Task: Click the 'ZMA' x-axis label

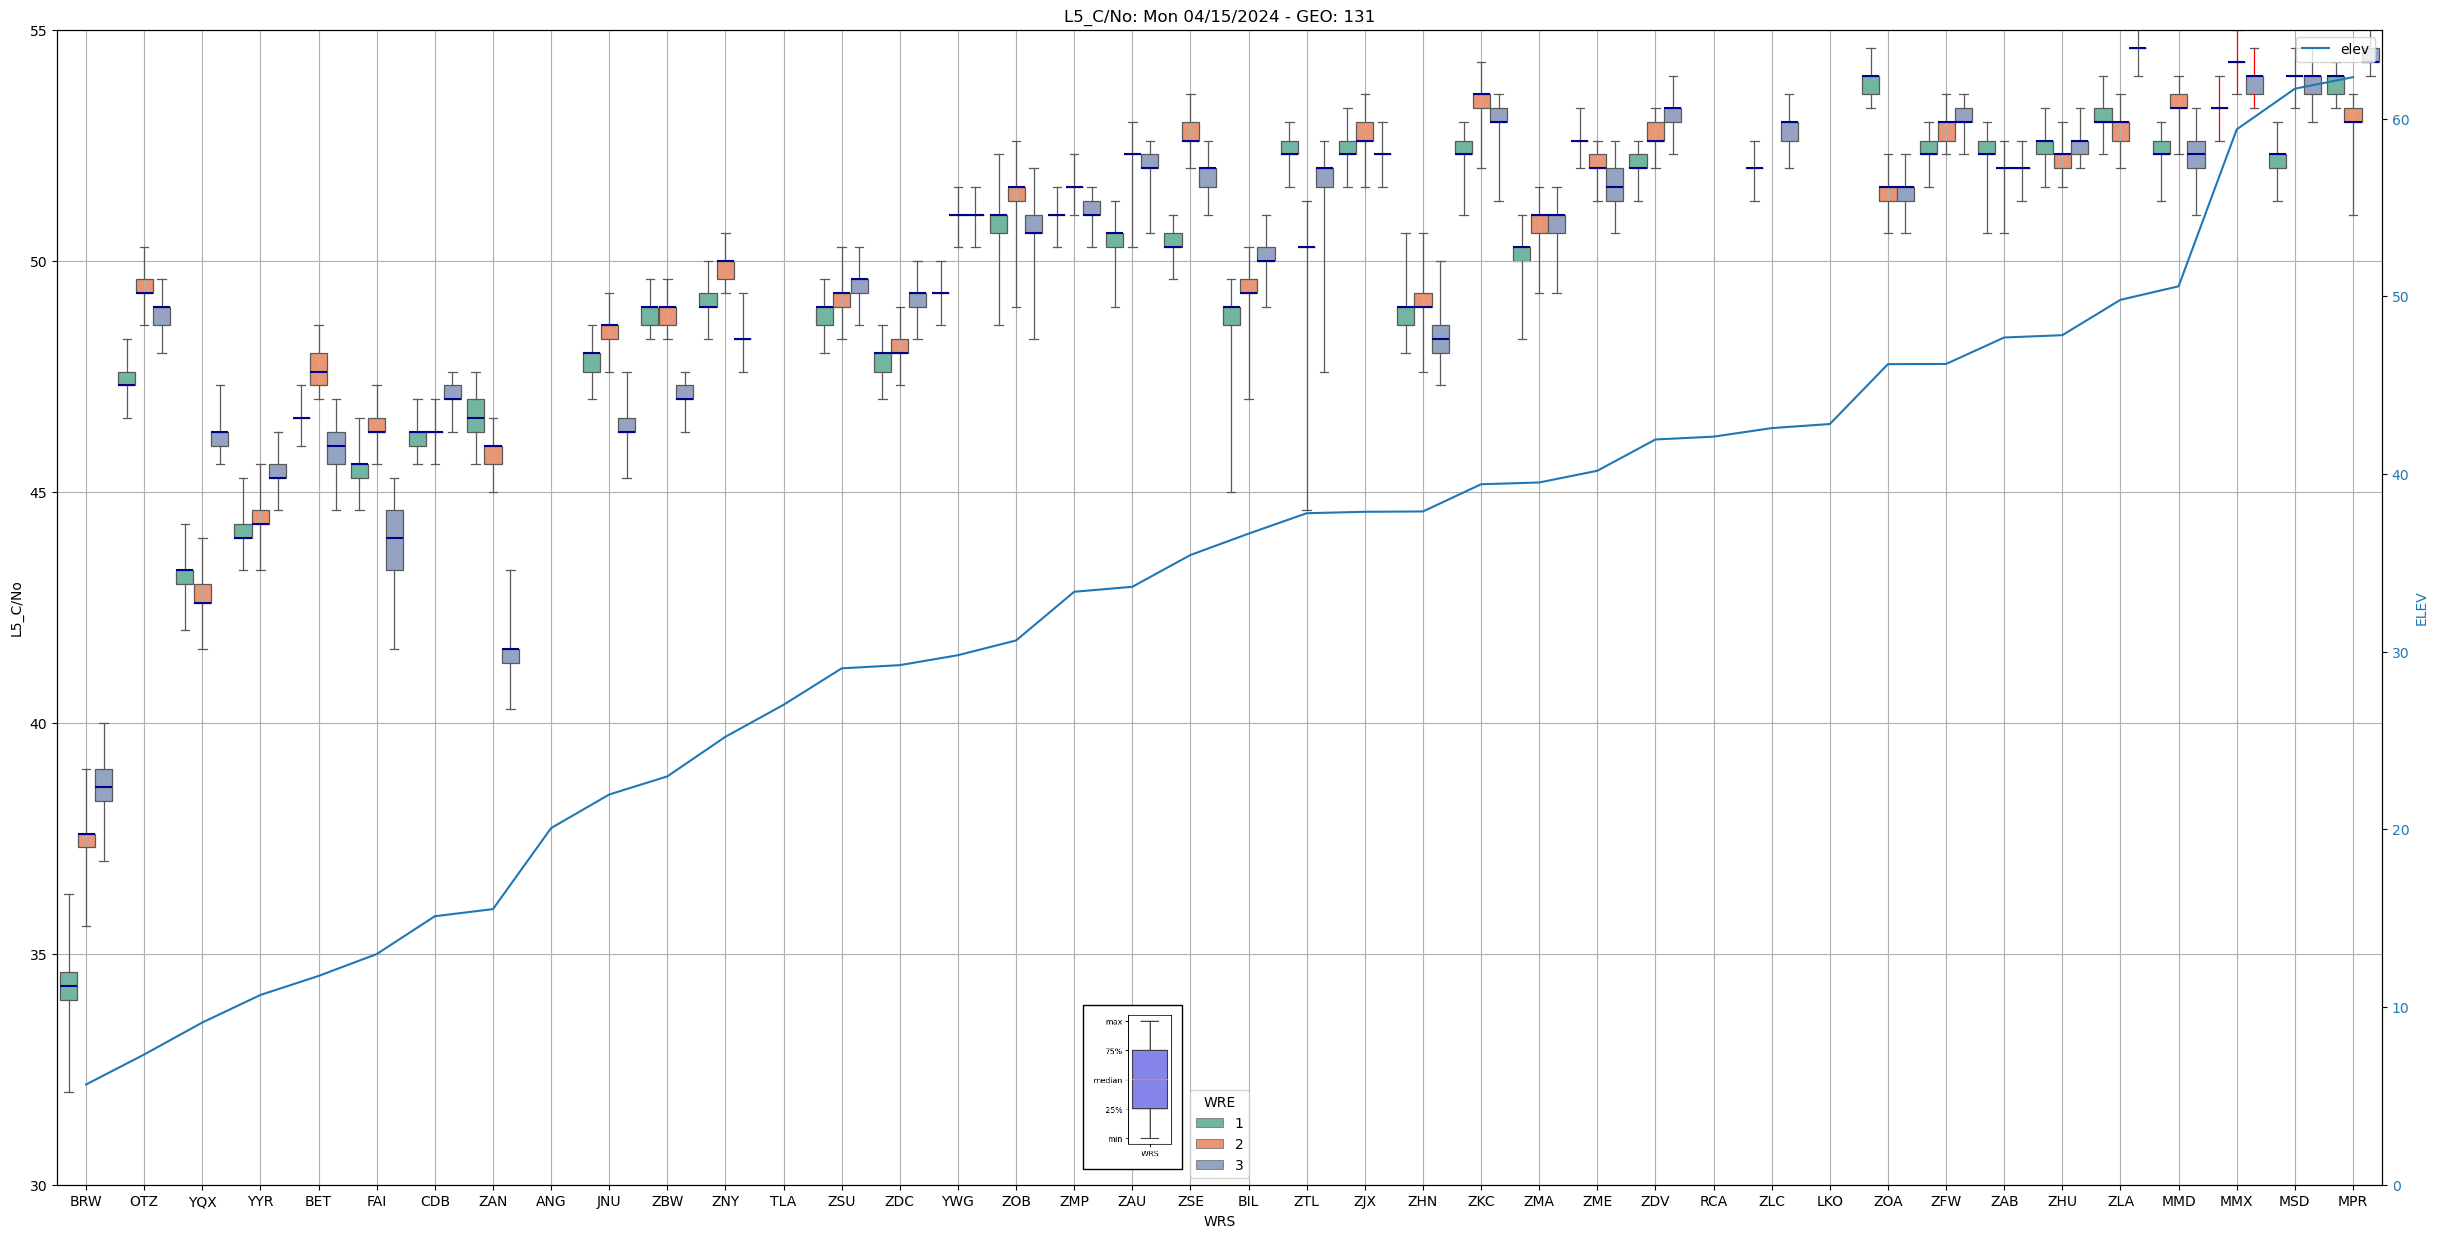Action: tap(1539, 1202)
